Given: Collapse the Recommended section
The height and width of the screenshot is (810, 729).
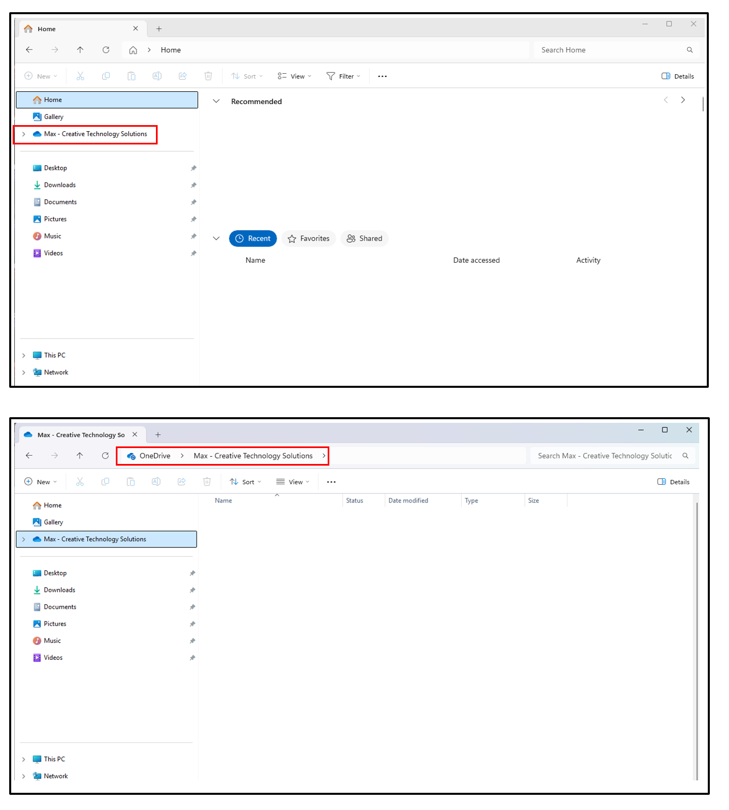Looking at the screenshot, I should [216, 101].
